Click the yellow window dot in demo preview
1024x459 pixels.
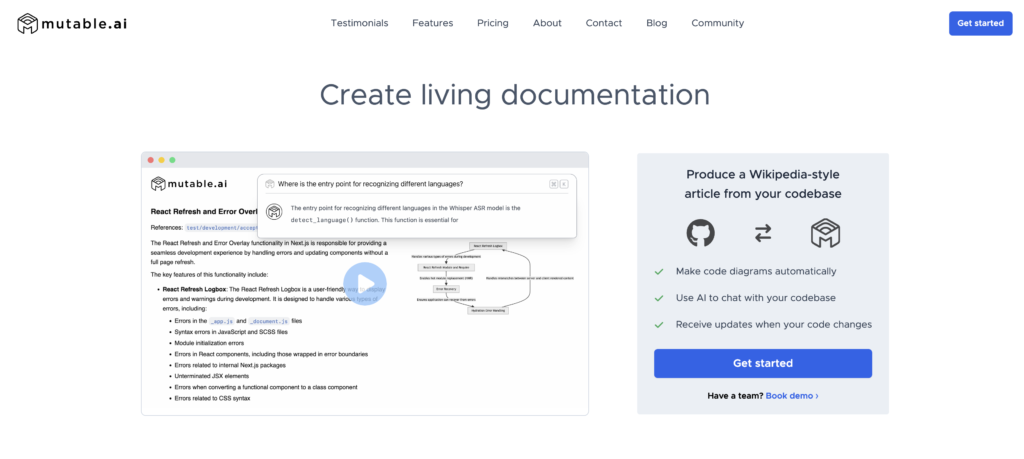click(161, 160)
